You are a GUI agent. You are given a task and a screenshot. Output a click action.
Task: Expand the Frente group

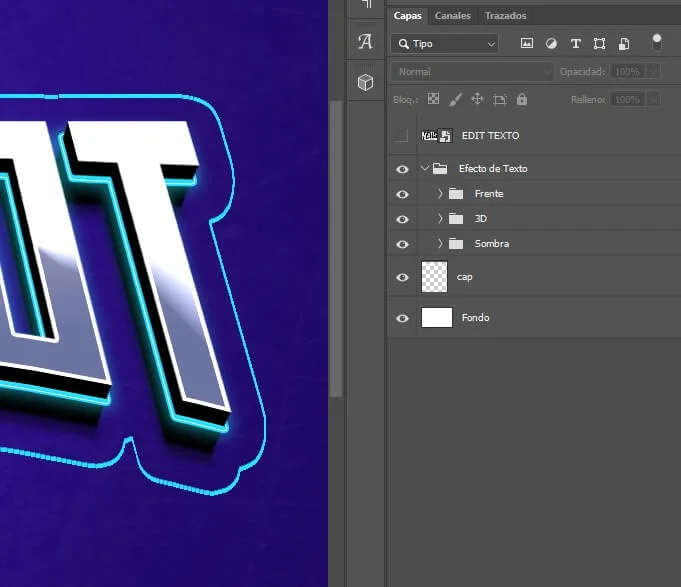point(440,194)
